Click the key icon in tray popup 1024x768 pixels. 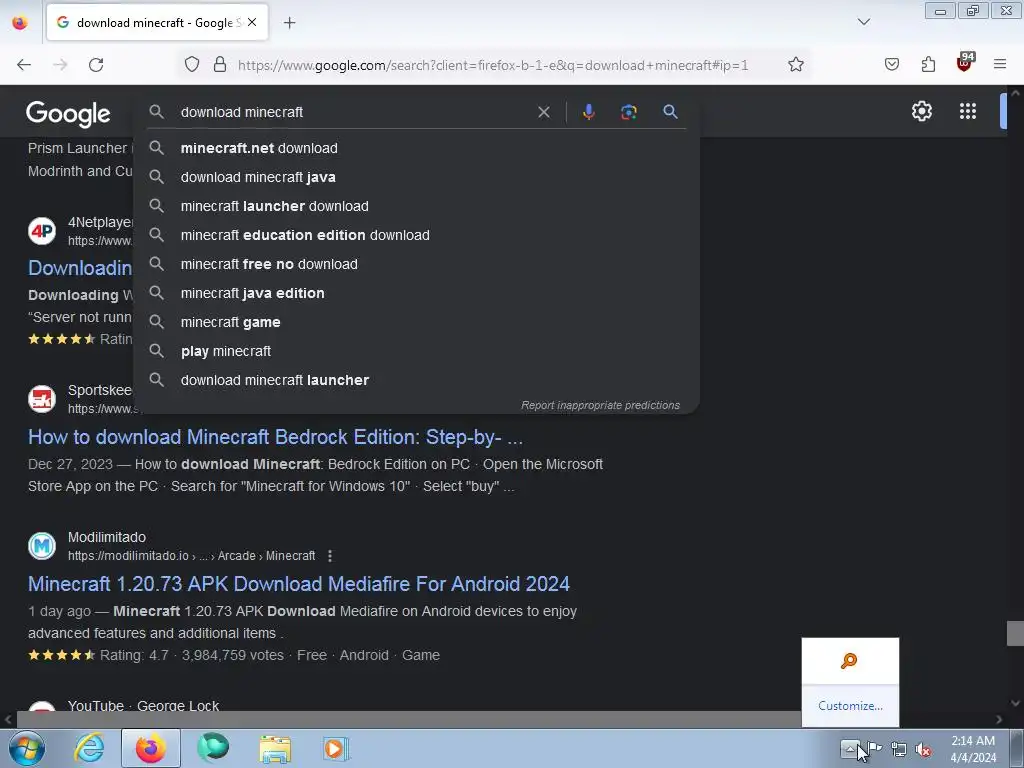pos(849,661)
